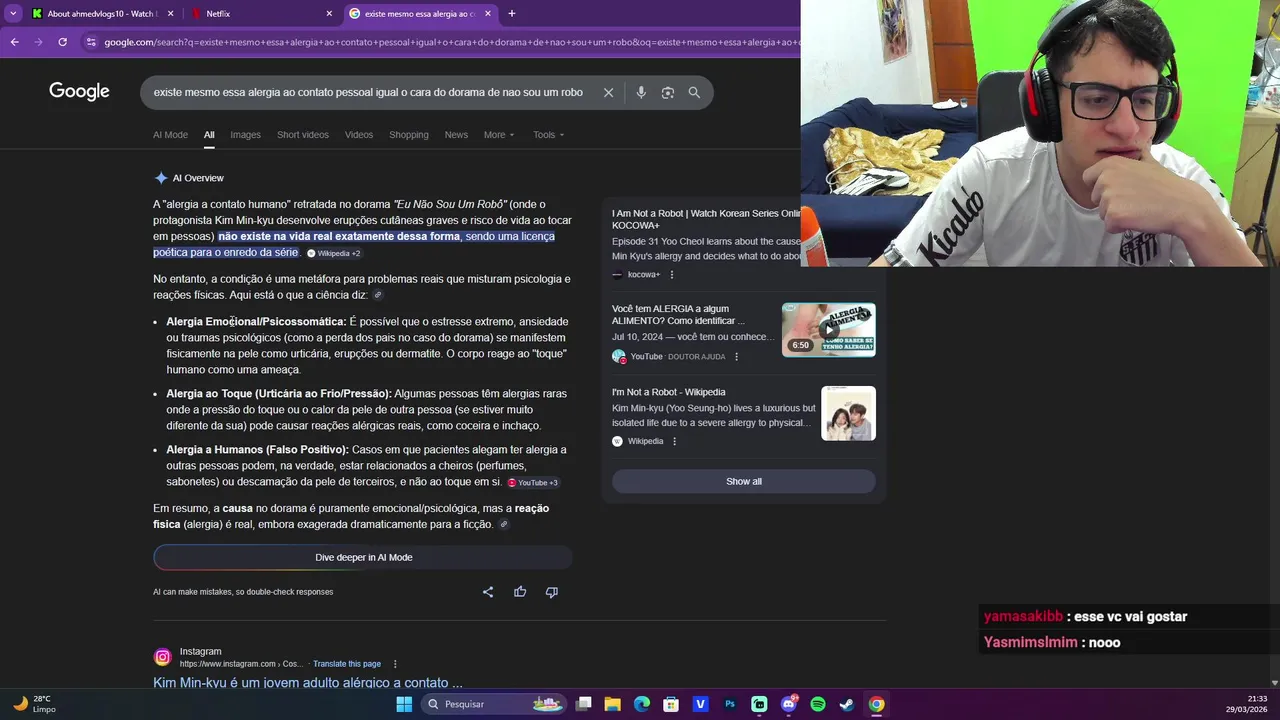This screenshot has height=720, width=1280.
Task: Open options for kocowa+ source
Action: [672, 275]
